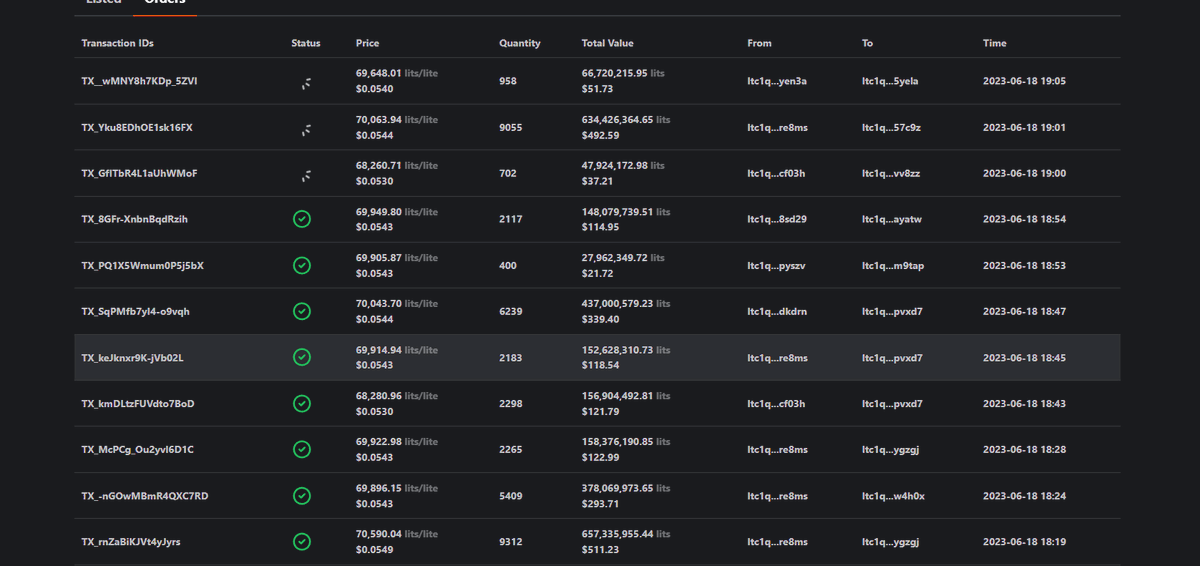Click recipient address ltc1q...m9tap

(x=893, y=265)
